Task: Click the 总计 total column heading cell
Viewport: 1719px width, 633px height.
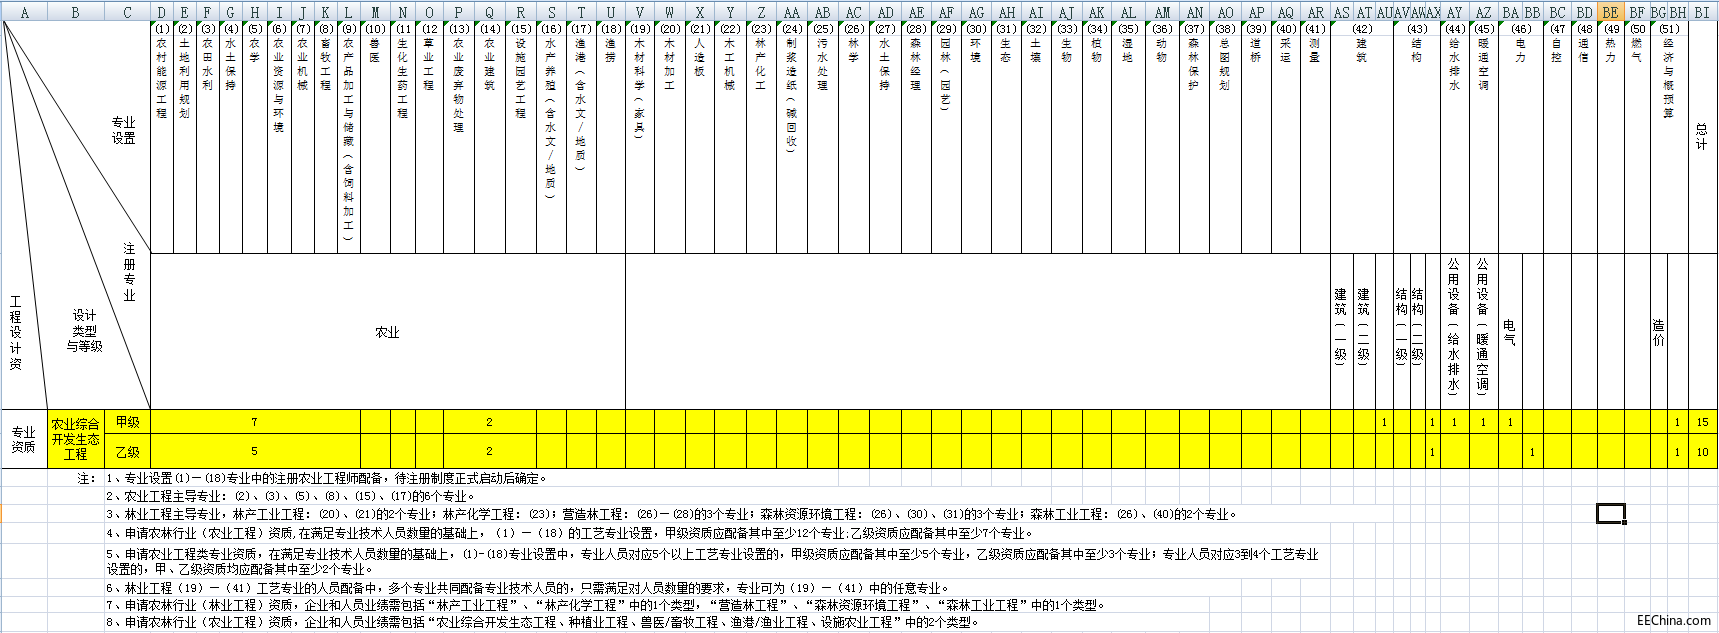Action: 1702,137
